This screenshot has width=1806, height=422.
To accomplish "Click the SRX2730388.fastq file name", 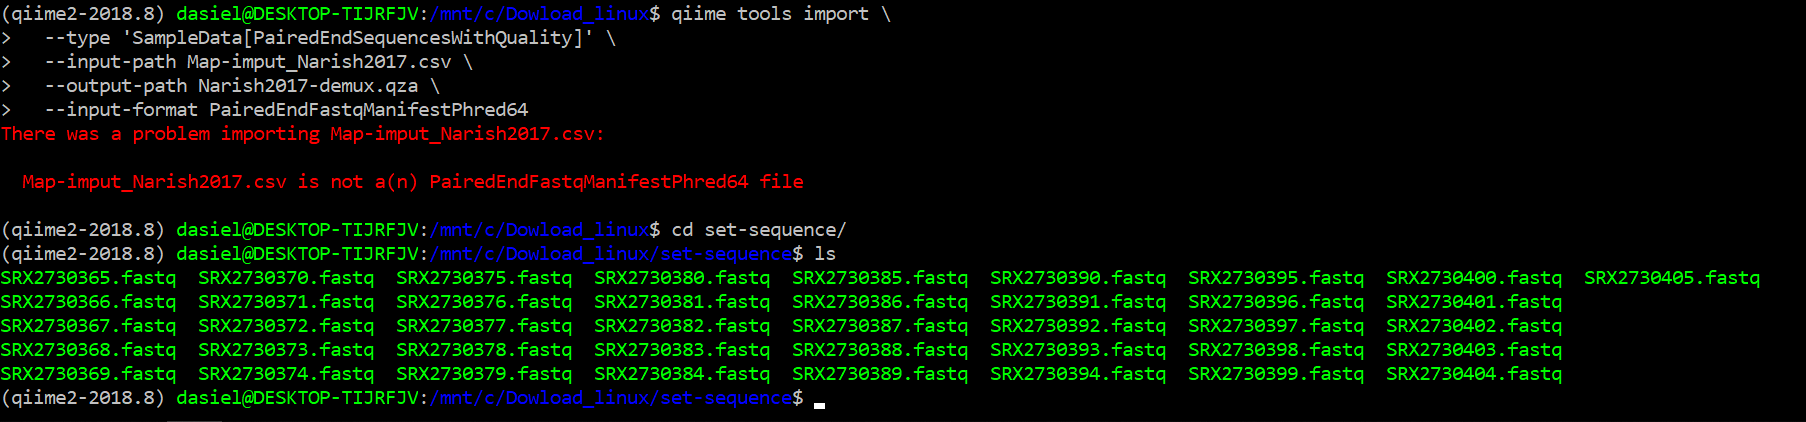I will (880, 350).
